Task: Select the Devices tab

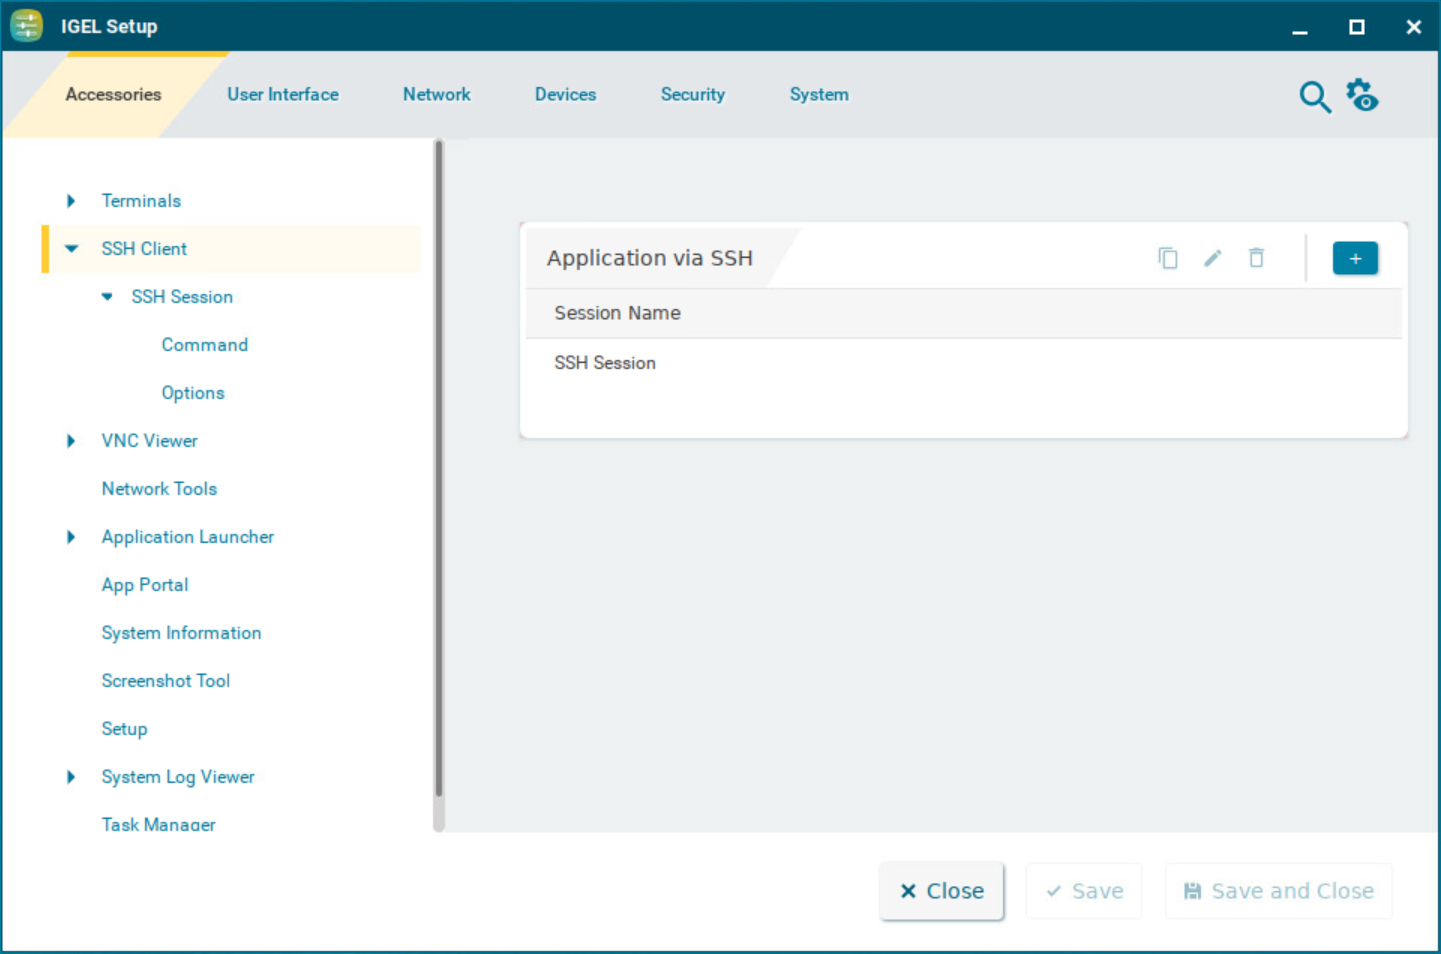Action: click(565, 94)
